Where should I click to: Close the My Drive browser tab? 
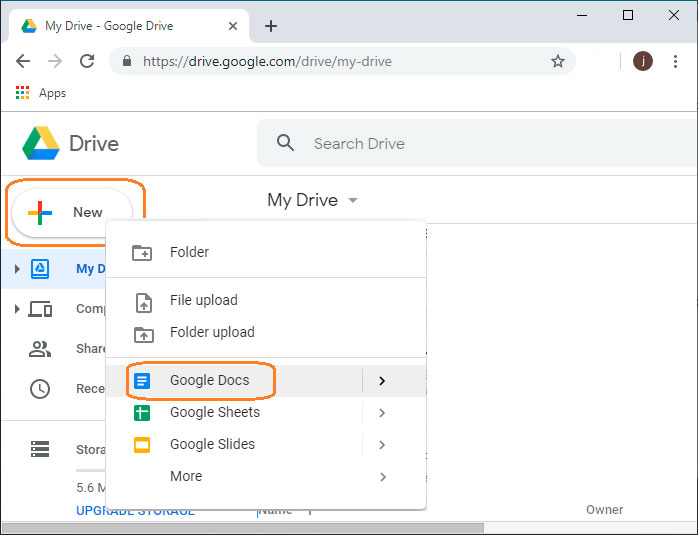tap(232, 26)
